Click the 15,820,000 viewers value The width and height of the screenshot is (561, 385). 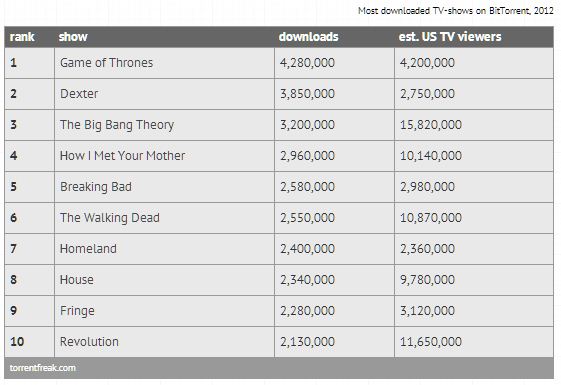click(x=431, y=125)
